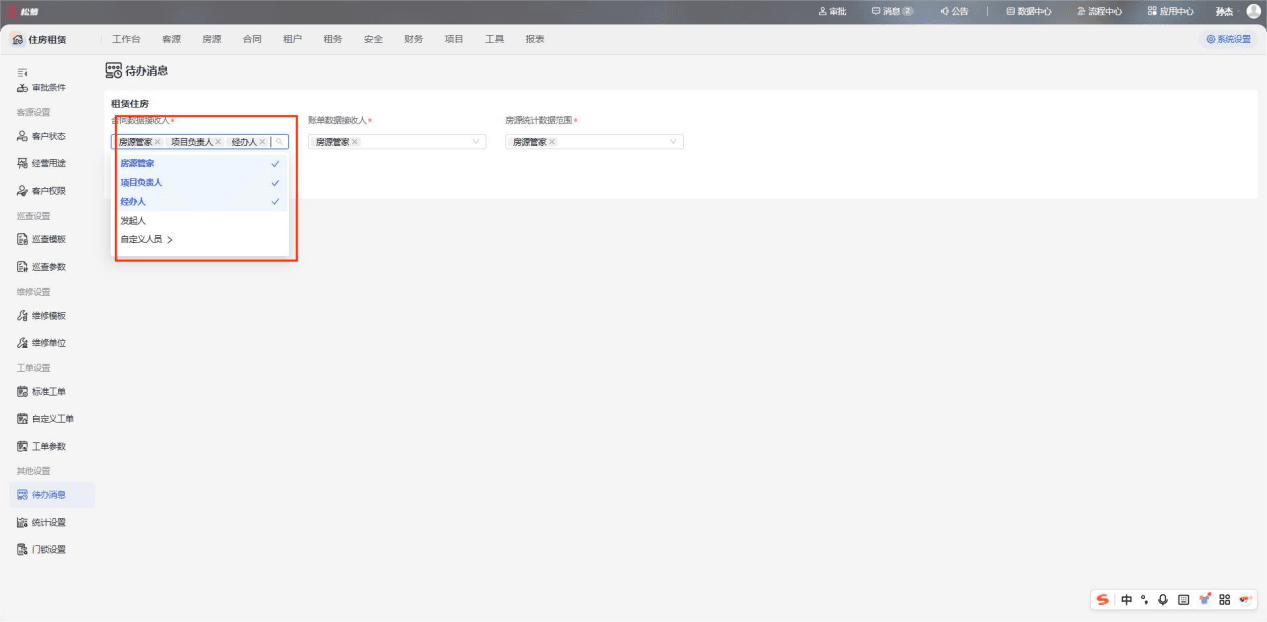1267x622 pixels.
Task: Click the Sogou input method icon
Action: click(1103, 599)
